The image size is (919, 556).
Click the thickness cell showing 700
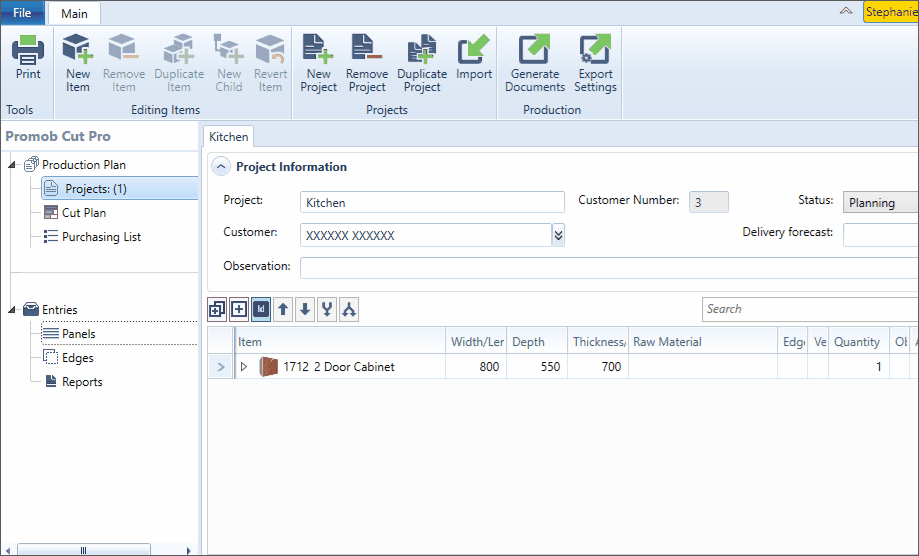point(598,367)
